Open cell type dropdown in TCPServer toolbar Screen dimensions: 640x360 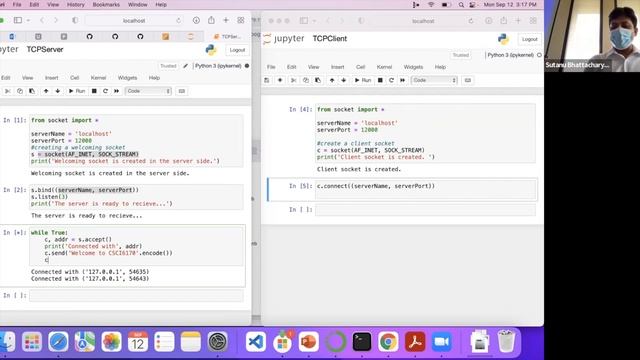[148, 91]
